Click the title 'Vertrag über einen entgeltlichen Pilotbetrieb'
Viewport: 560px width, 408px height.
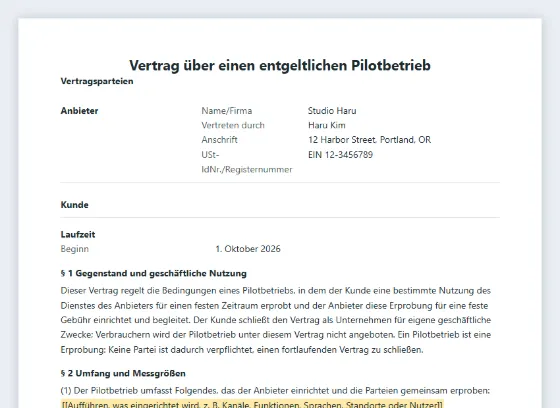[x=280, y=65]
